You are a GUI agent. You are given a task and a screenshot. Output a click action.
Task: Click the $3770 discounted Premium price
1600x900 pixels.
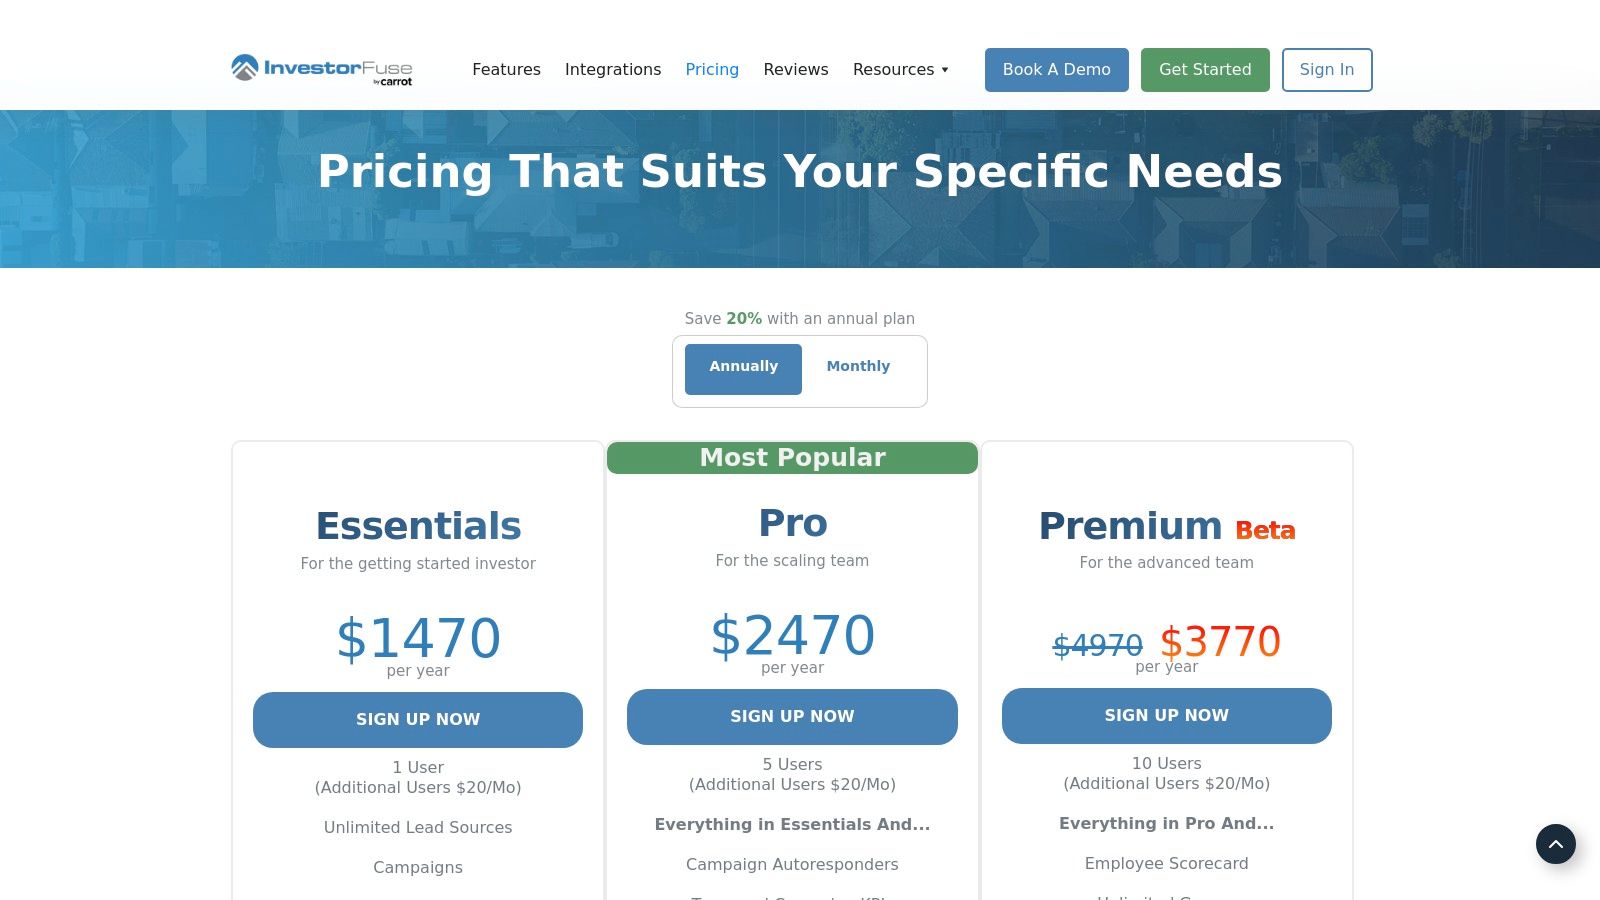(x=1220, y=642)
